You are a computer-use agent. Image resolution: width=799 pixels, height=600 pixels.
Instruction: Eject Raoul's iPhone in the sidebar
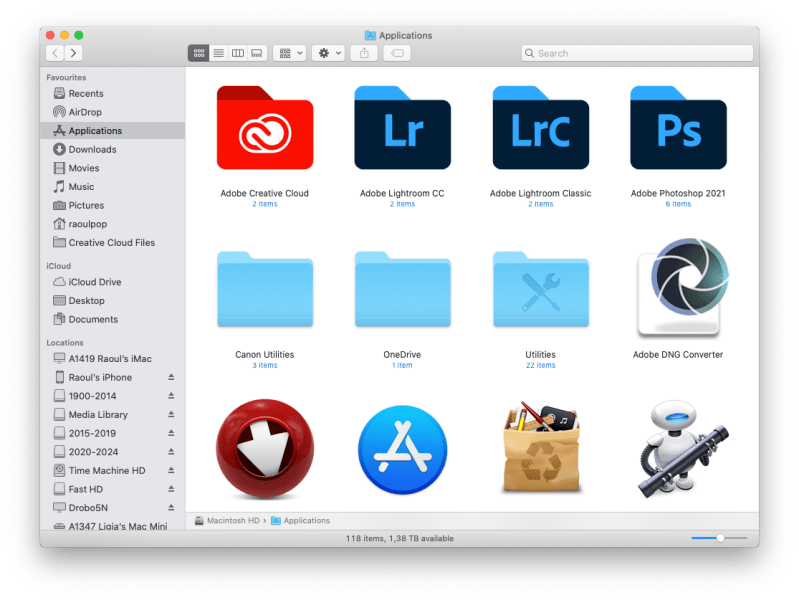170,378
